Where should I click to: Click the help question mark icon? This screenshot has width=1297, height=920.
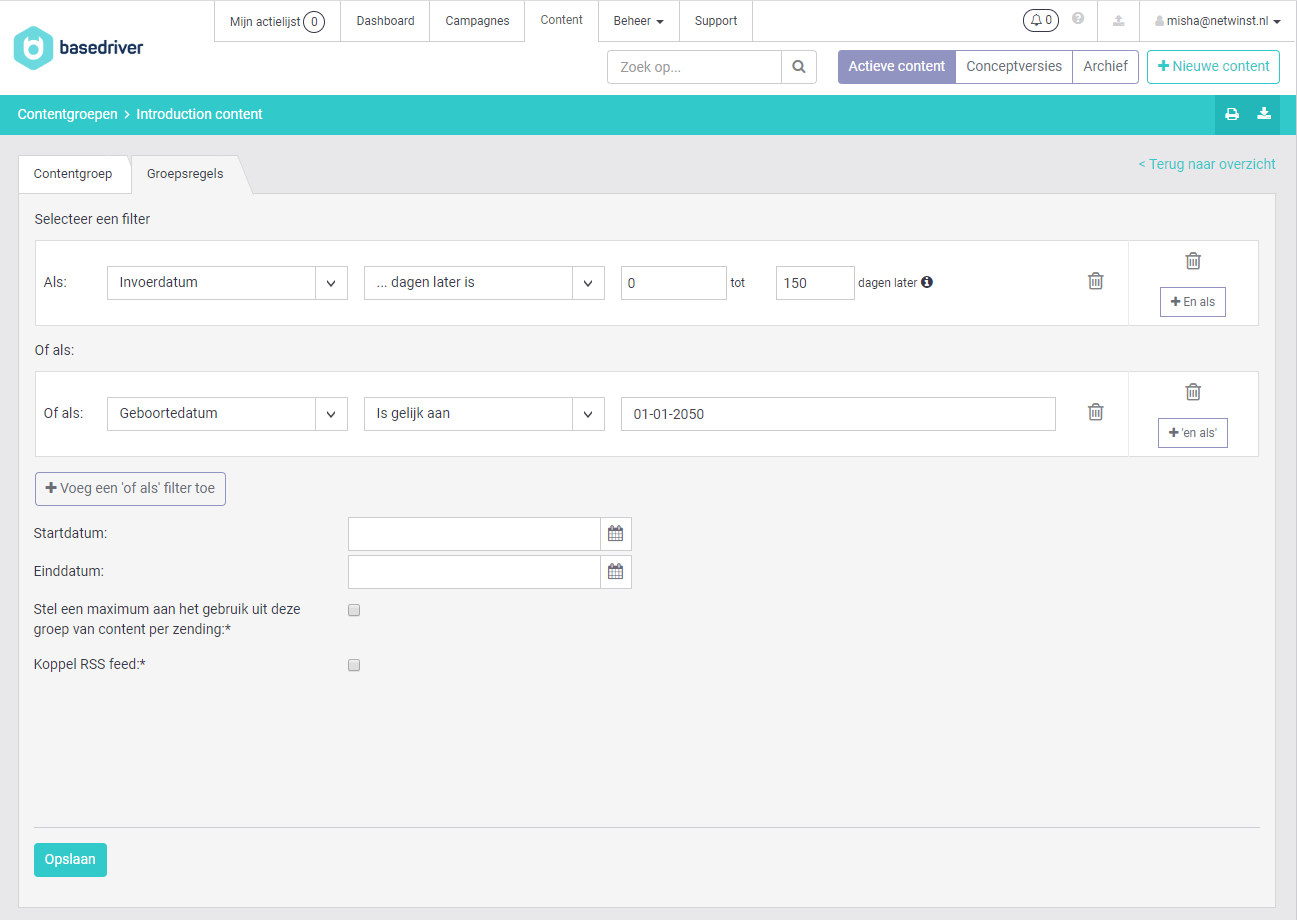[1078, 18]
